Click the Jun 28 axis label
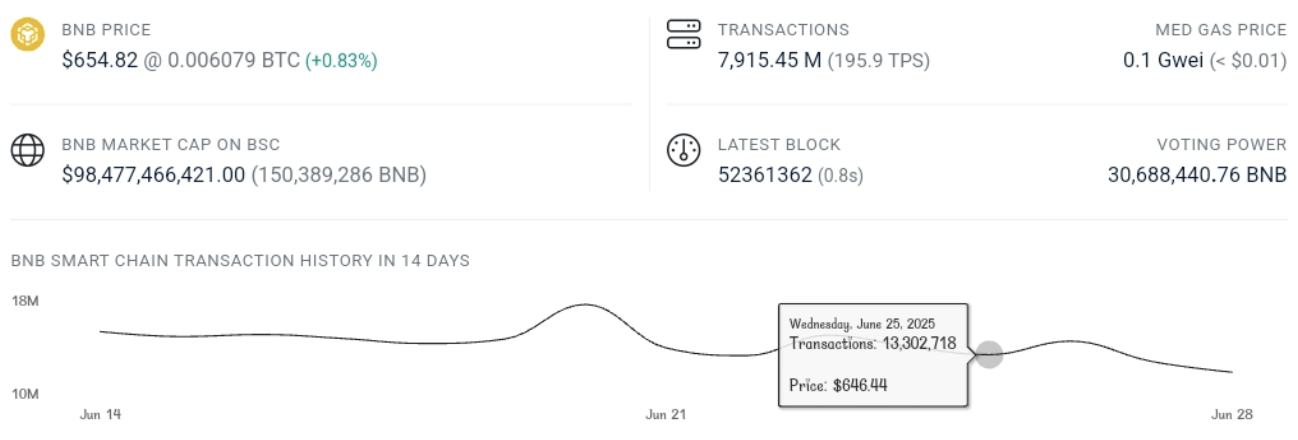Screen dimensions: 1298x440 coord(1232,414)
